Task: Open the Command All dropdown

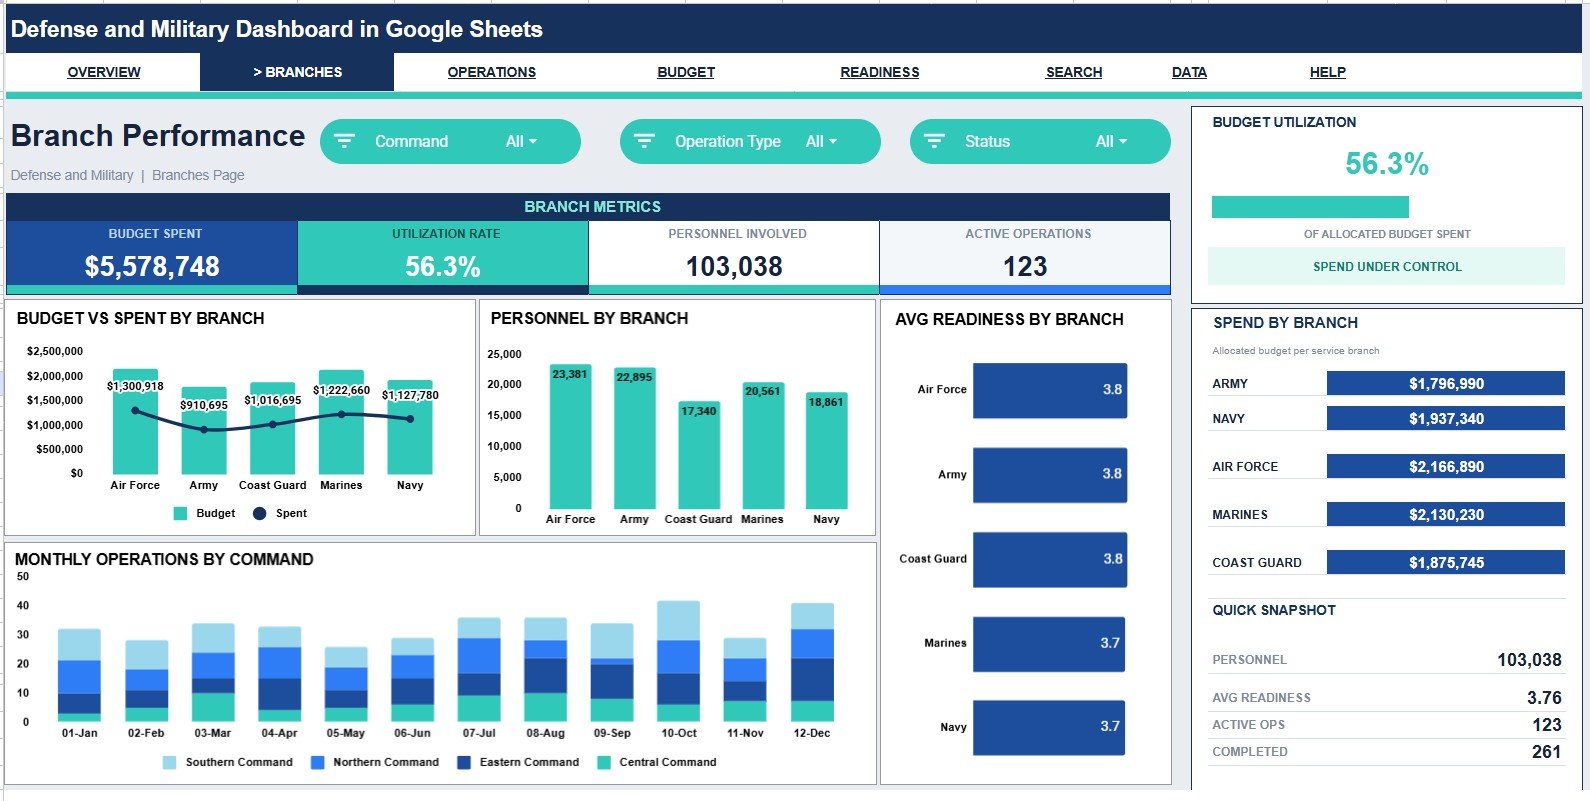Action: coord(521,141)
